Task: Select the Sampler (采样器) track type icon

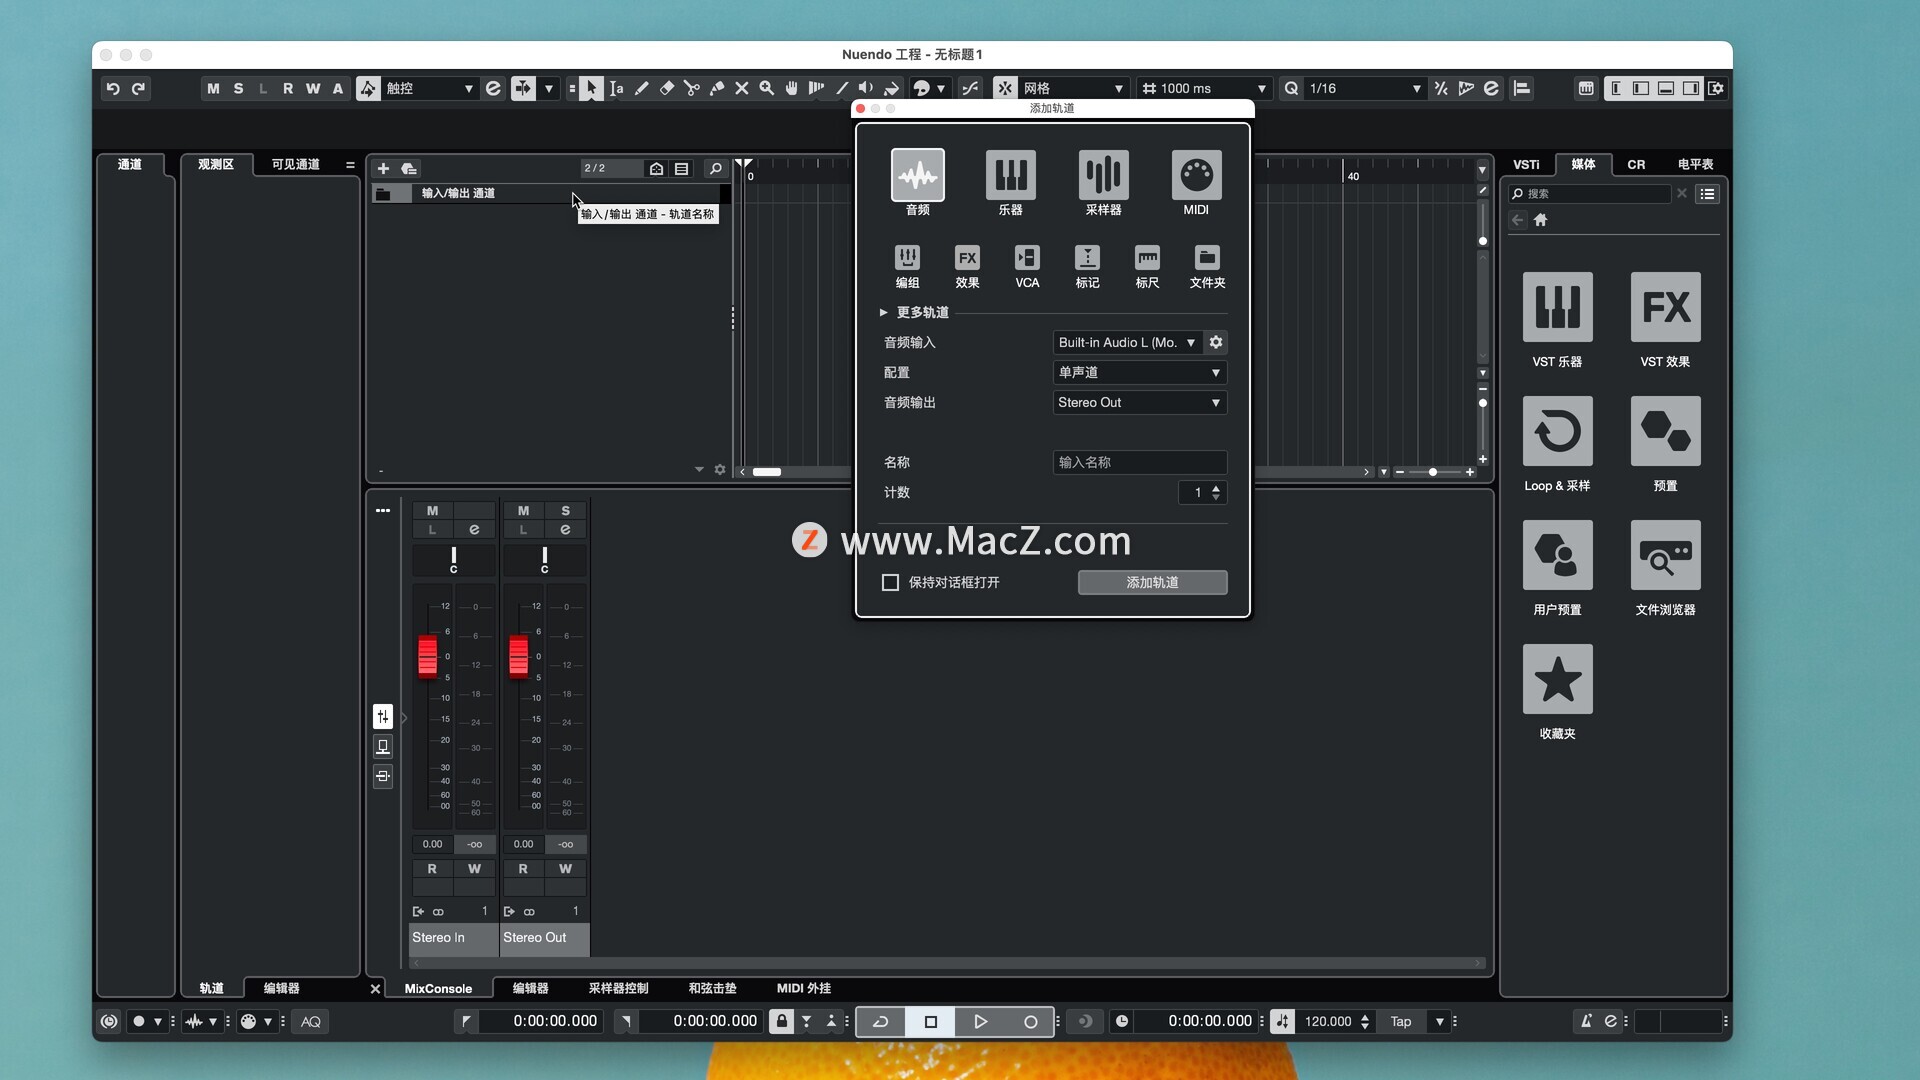Action: (1103, 175)
